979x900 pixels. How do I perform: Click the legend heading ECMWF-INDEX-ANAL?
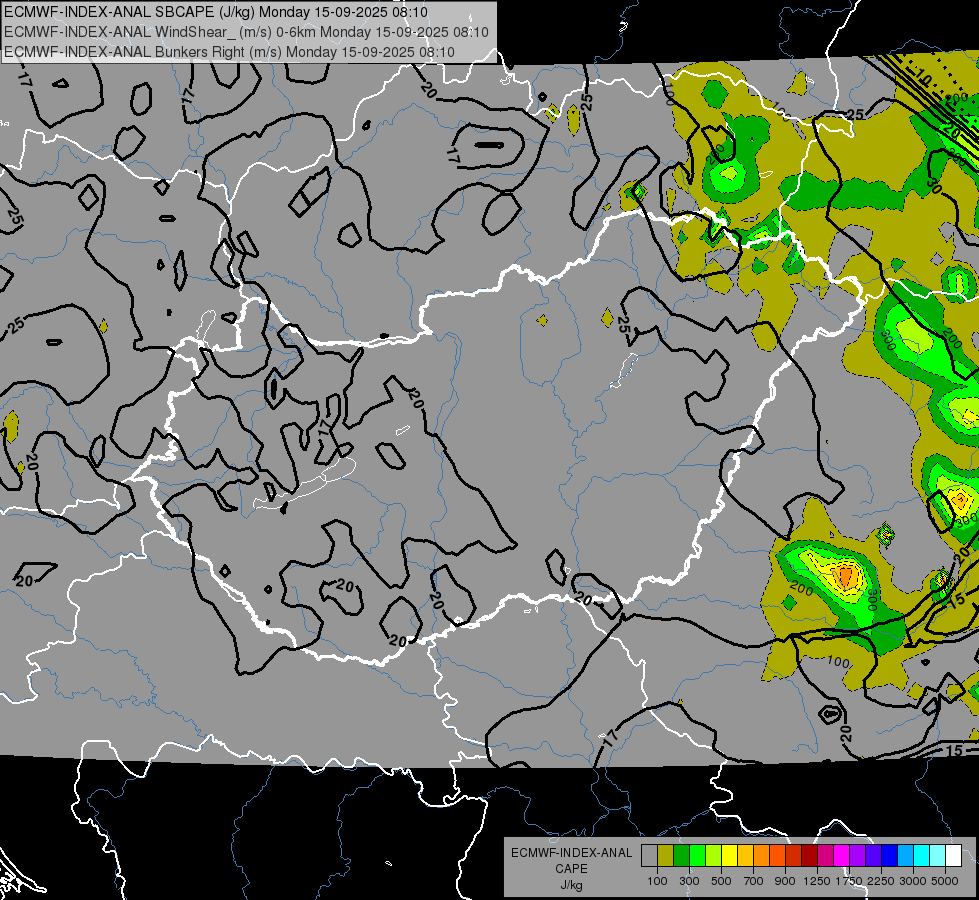[571, 853]
